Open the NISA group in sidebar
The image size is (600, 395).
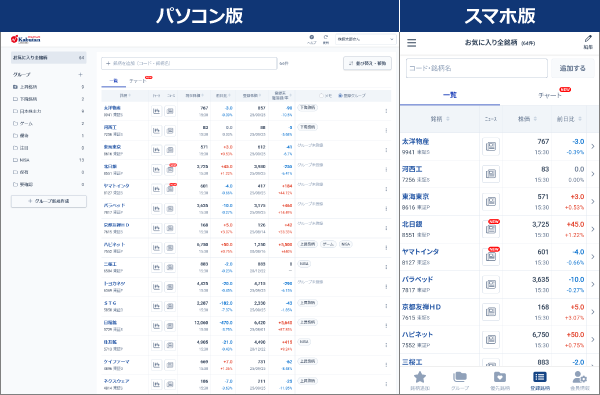(x=49, y=160)
